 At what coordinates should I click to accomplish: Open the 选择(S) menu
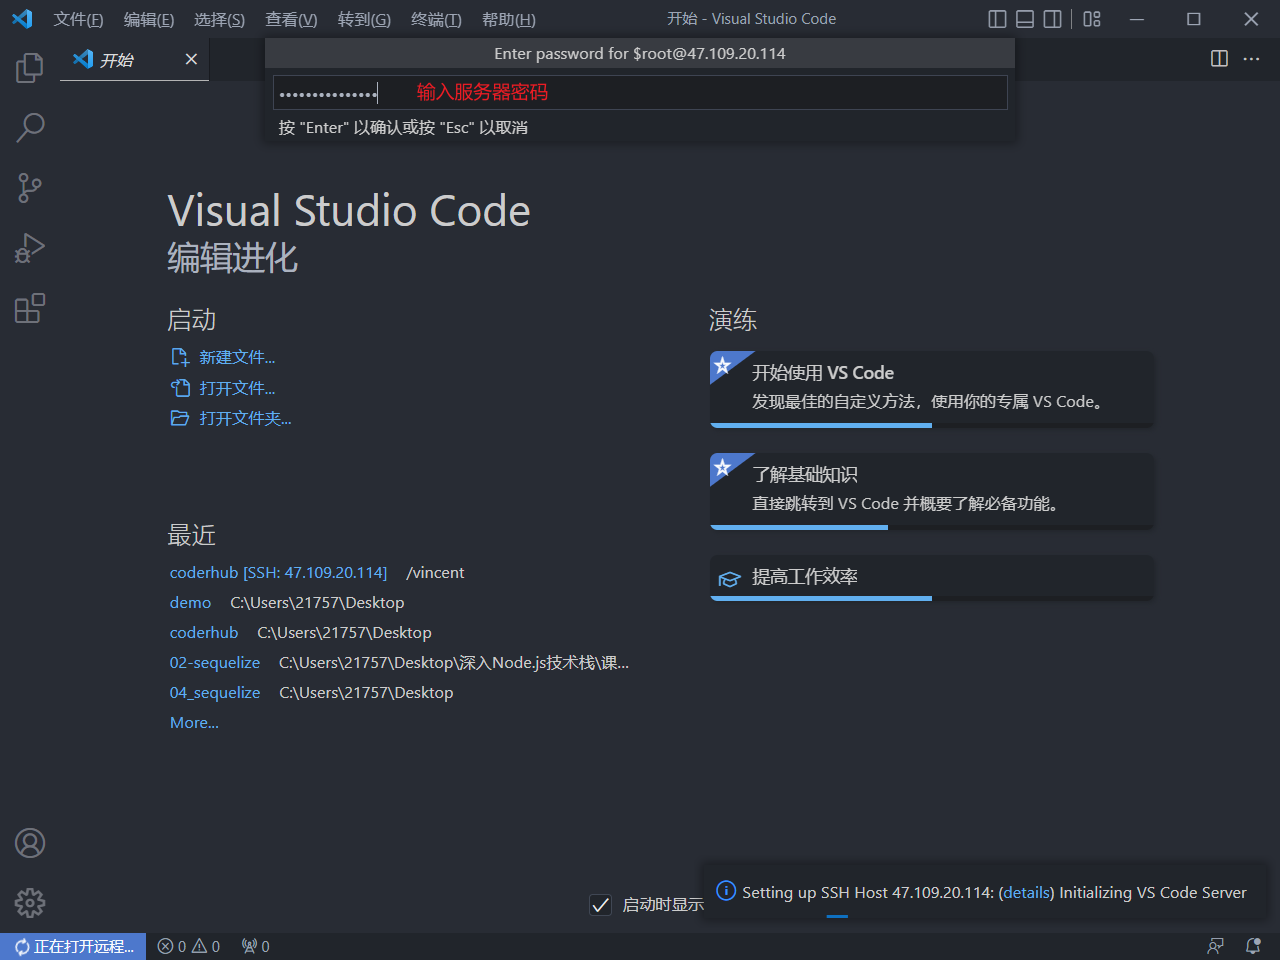(219, 19)
